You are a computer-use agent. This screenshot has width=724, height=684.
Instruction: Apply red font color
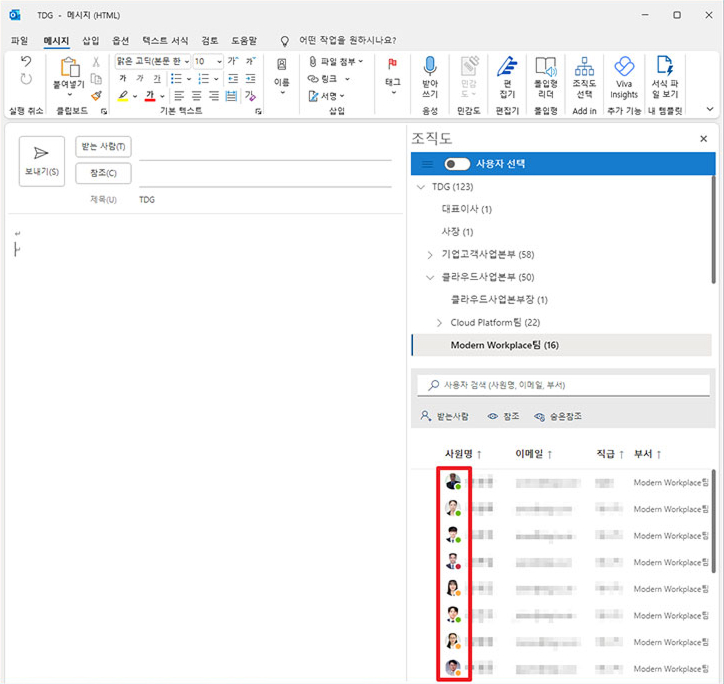[150, 96]
